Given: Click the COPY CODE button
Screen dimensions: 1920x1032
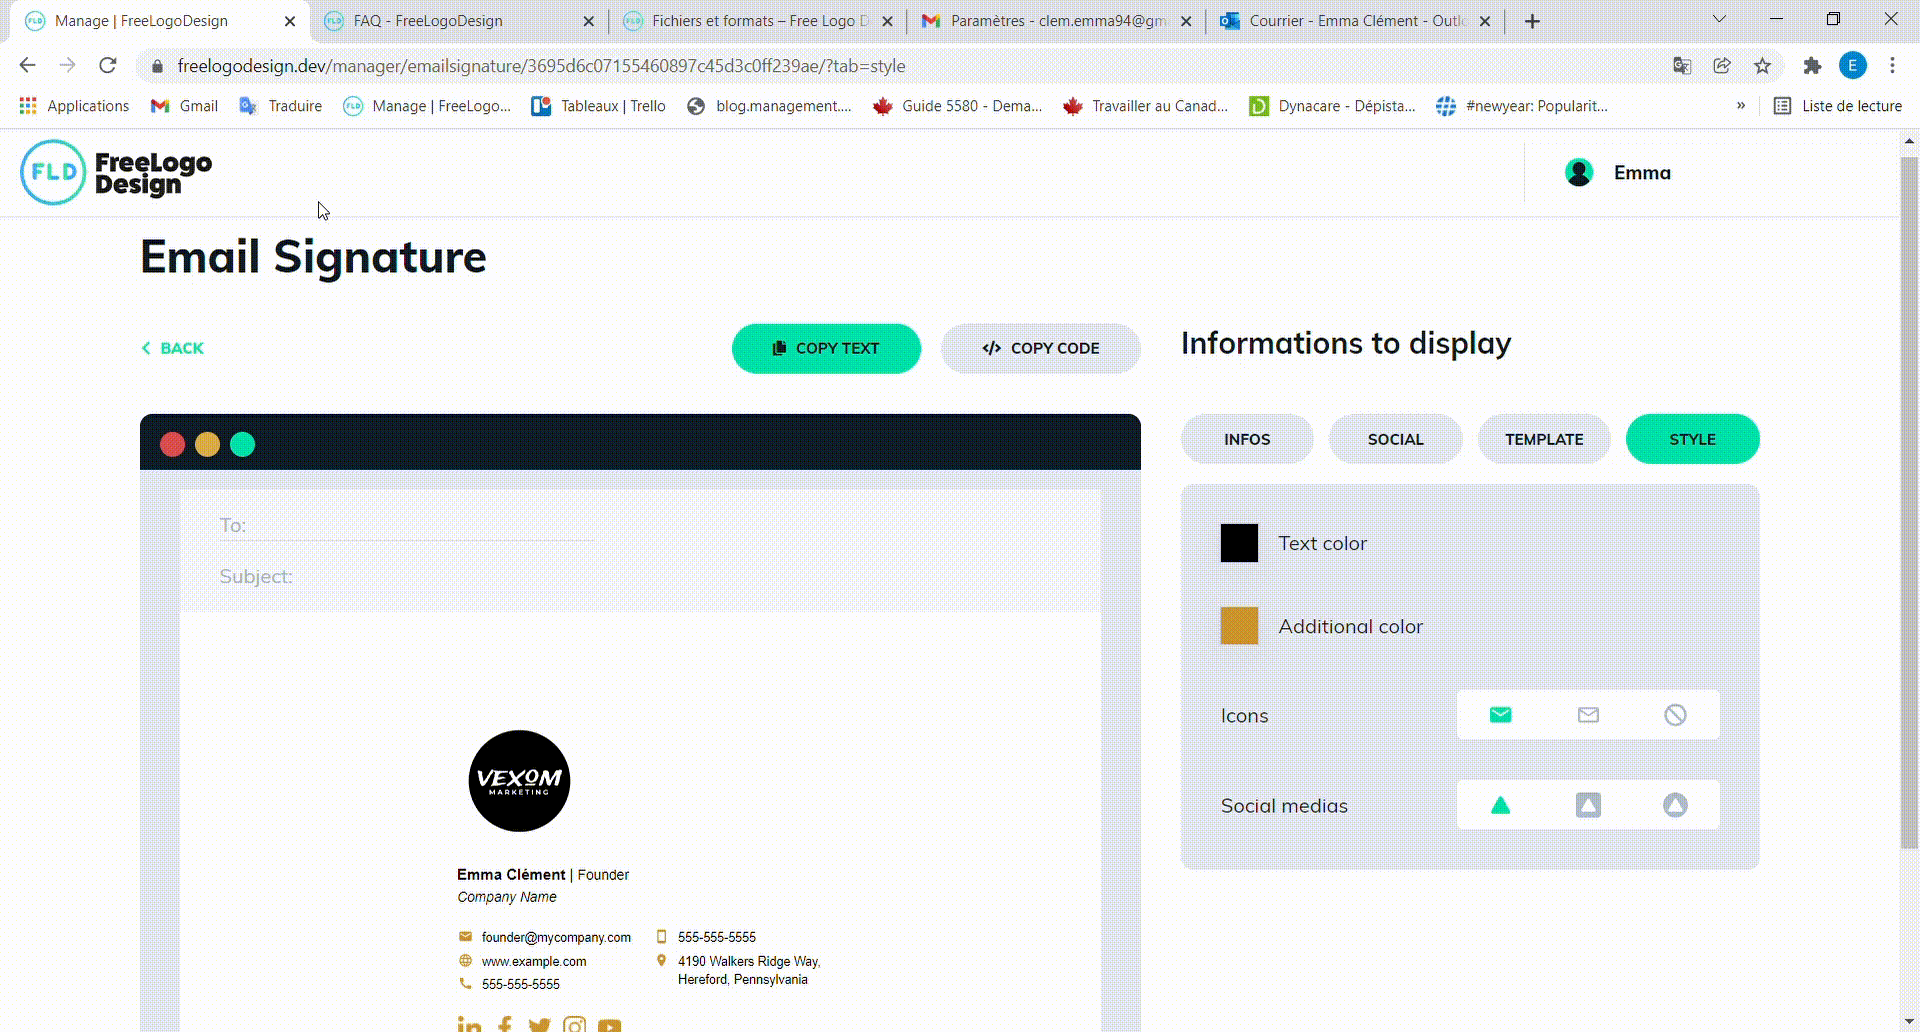Looking at the screenshot, I should tap(1040, 348).
